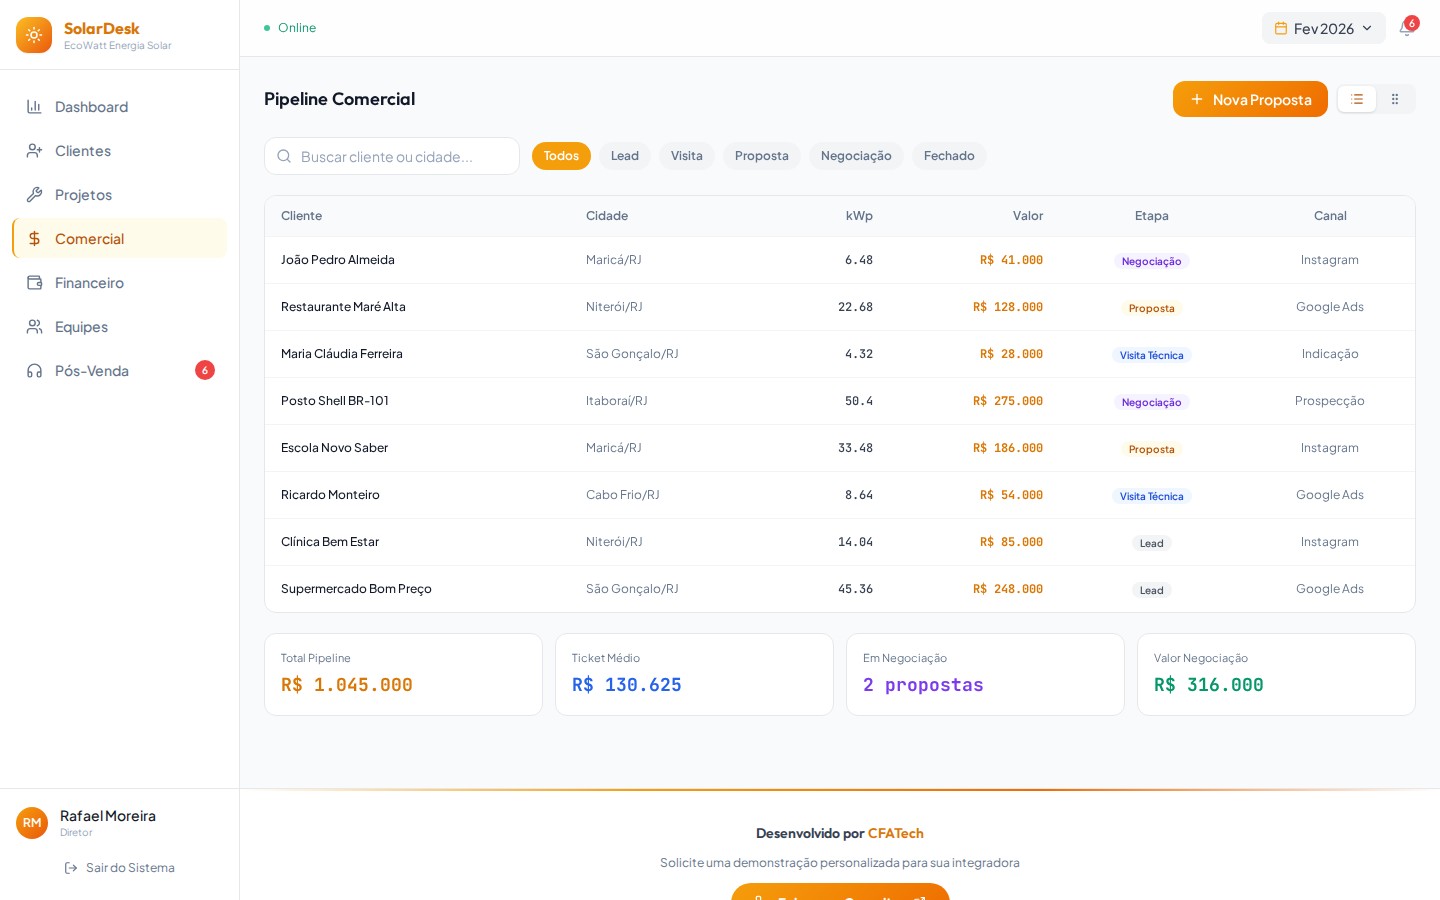
Task: Go to Clientes in the sidebar
Action: tap(83, 151)
